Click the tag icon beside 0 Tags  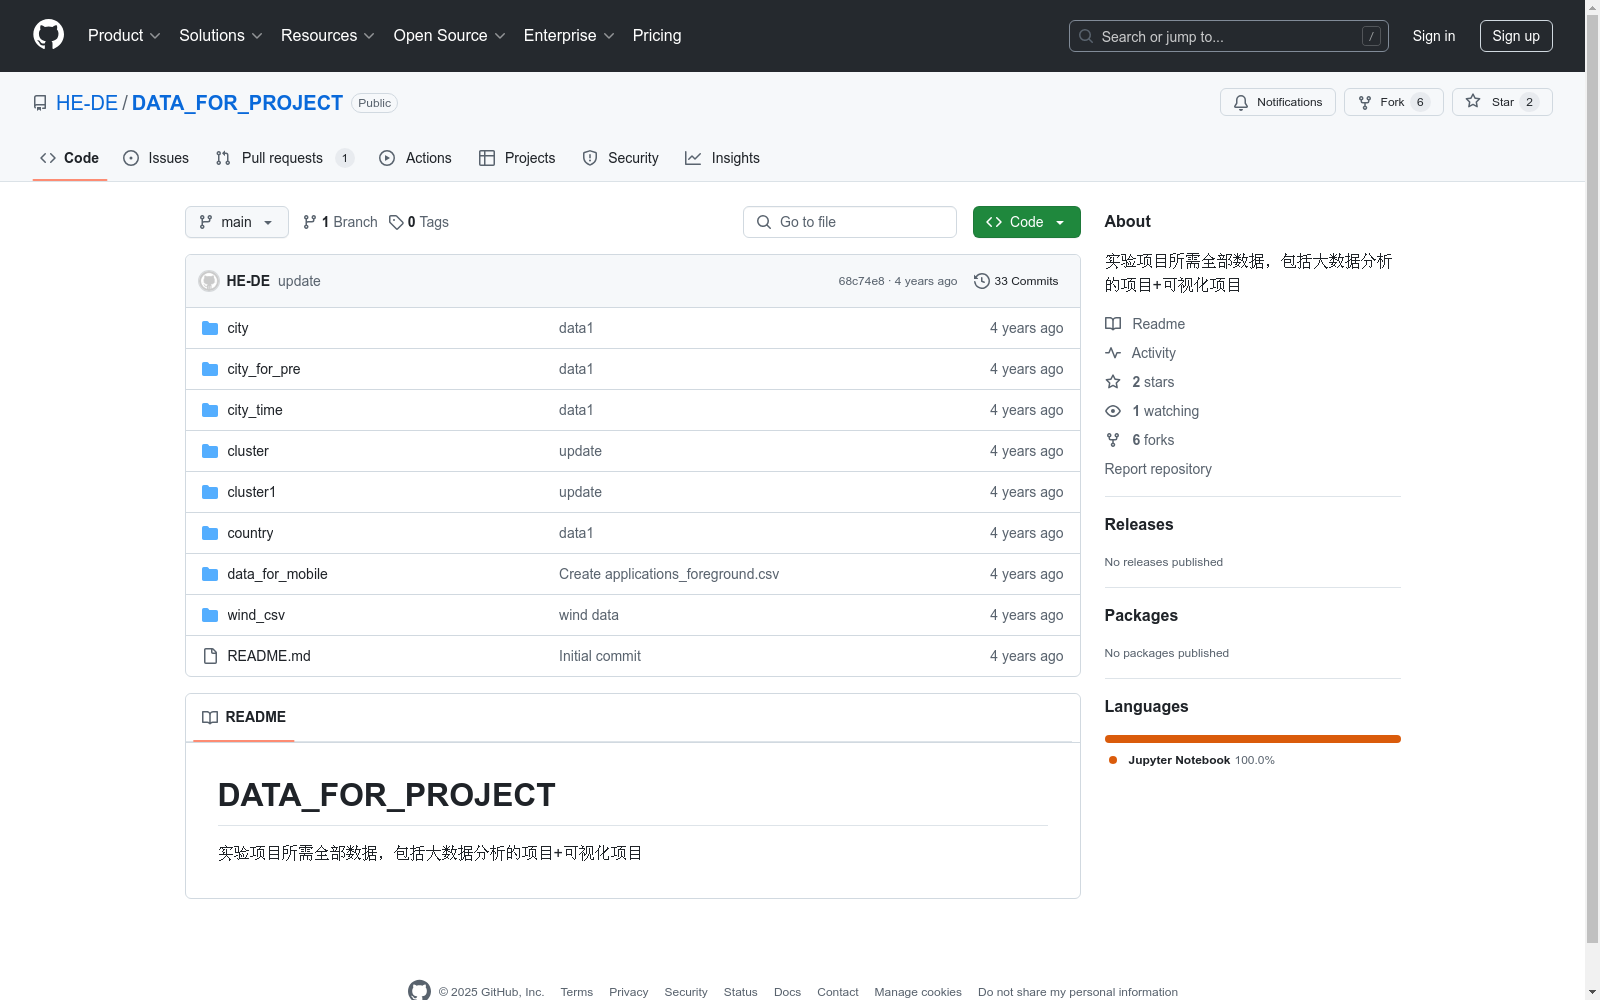tap(396, 222)
